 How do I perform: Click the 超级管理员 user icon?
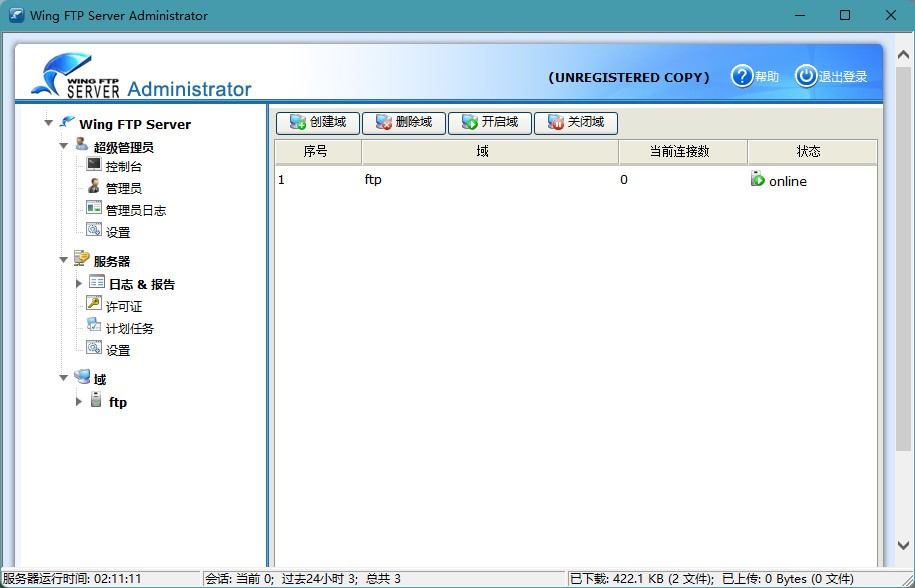[x=82, y=144]
